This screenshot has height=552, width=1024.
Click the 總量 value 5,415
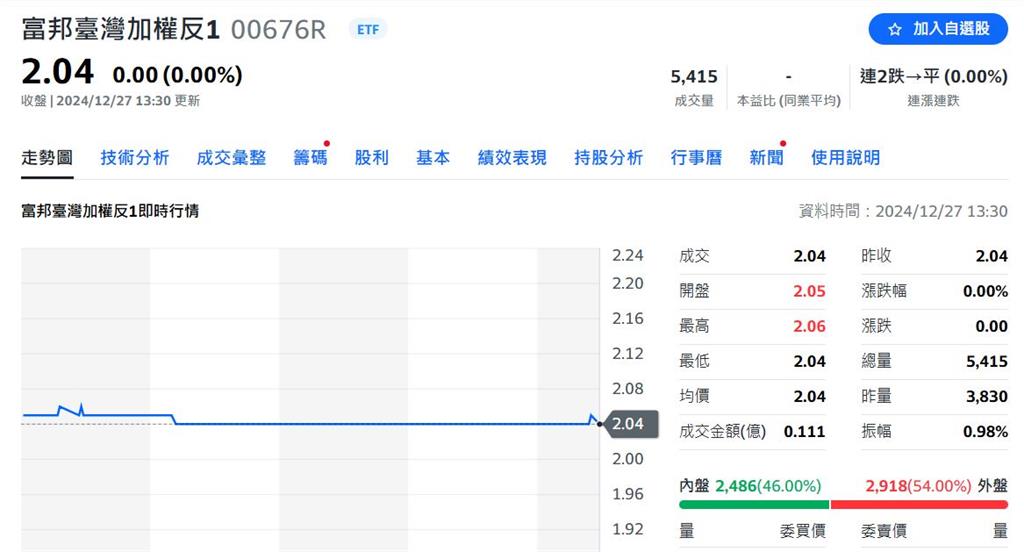[987, 361]
